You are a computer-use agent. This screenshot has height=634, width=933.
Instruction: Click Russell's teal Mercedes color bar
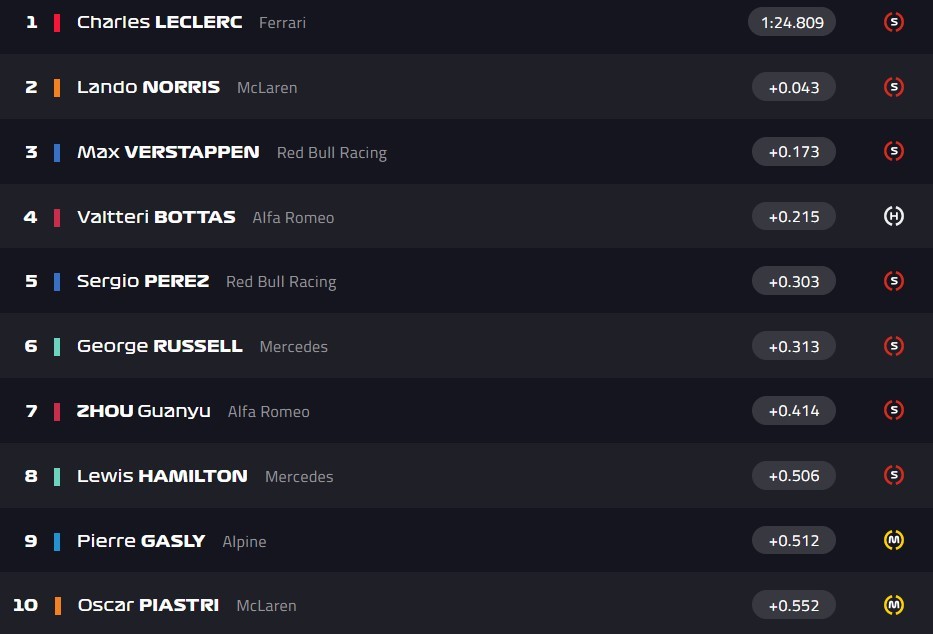[57, 346]
